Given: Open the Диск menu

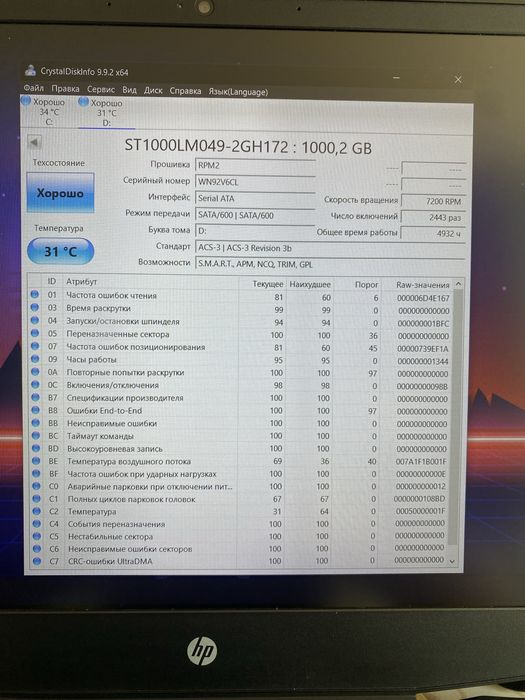Looking at the screenshot, I should pyautogui.click(x=153, y=90).
